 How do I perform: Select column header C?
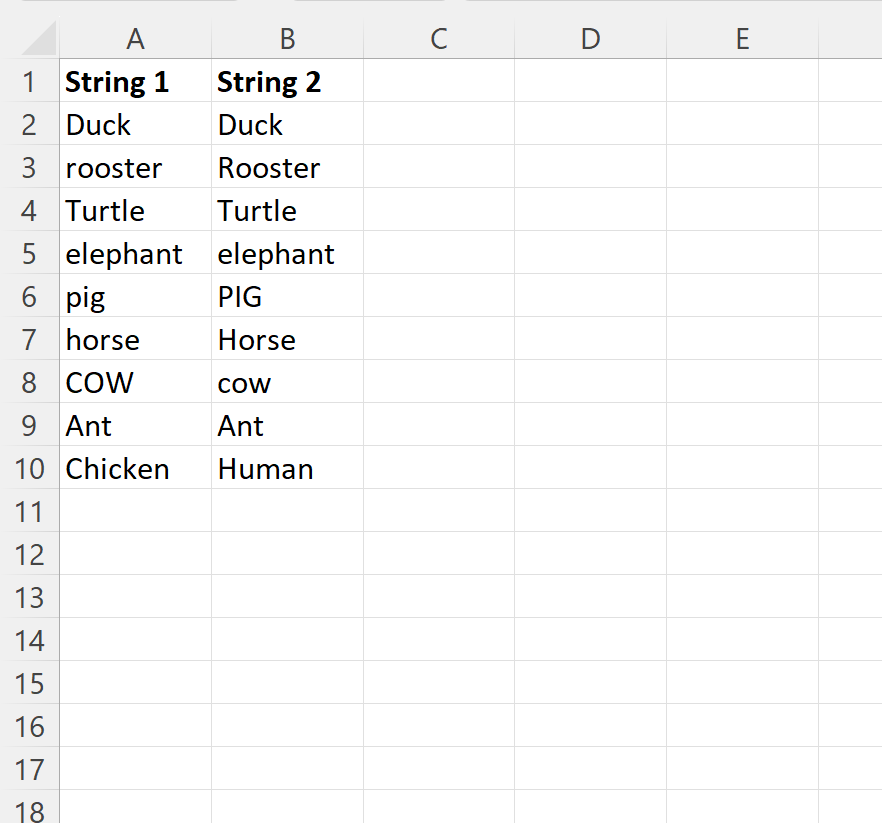438,38
